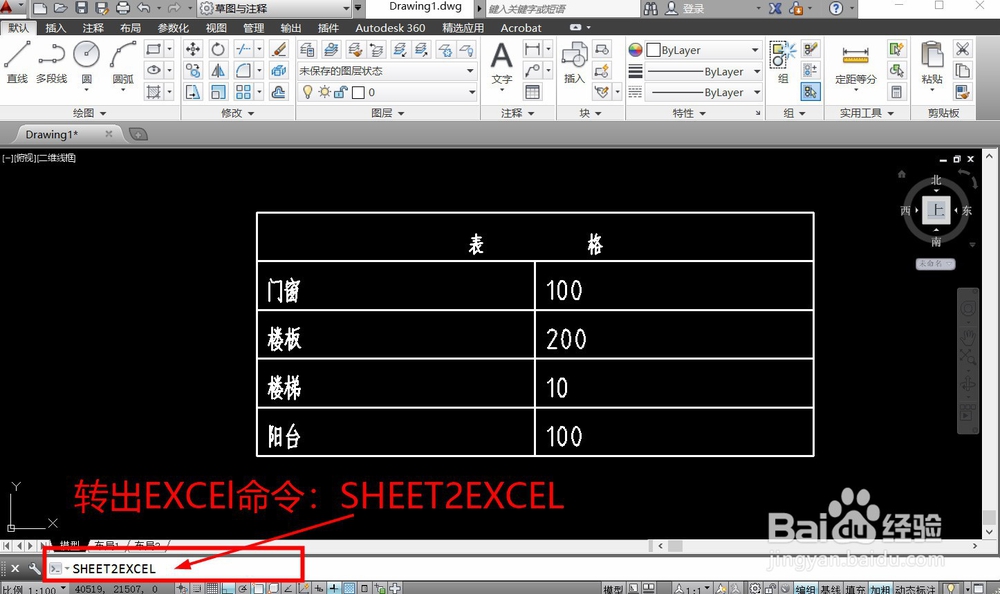Click the Rotate tool icon
Viewport: 1000px width, 594px height.
tap(218, 49)
